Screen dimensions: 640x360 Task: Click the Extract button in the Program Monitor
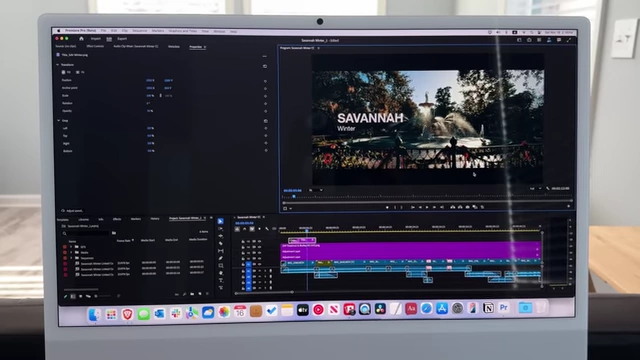point(460,207)
